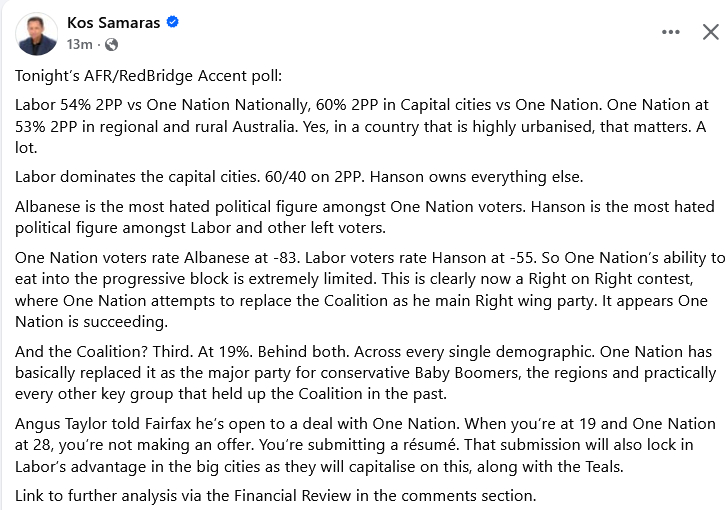Click the "Tonight's AFR/RedBridge Accent poll" line

[x=149, y=76]
